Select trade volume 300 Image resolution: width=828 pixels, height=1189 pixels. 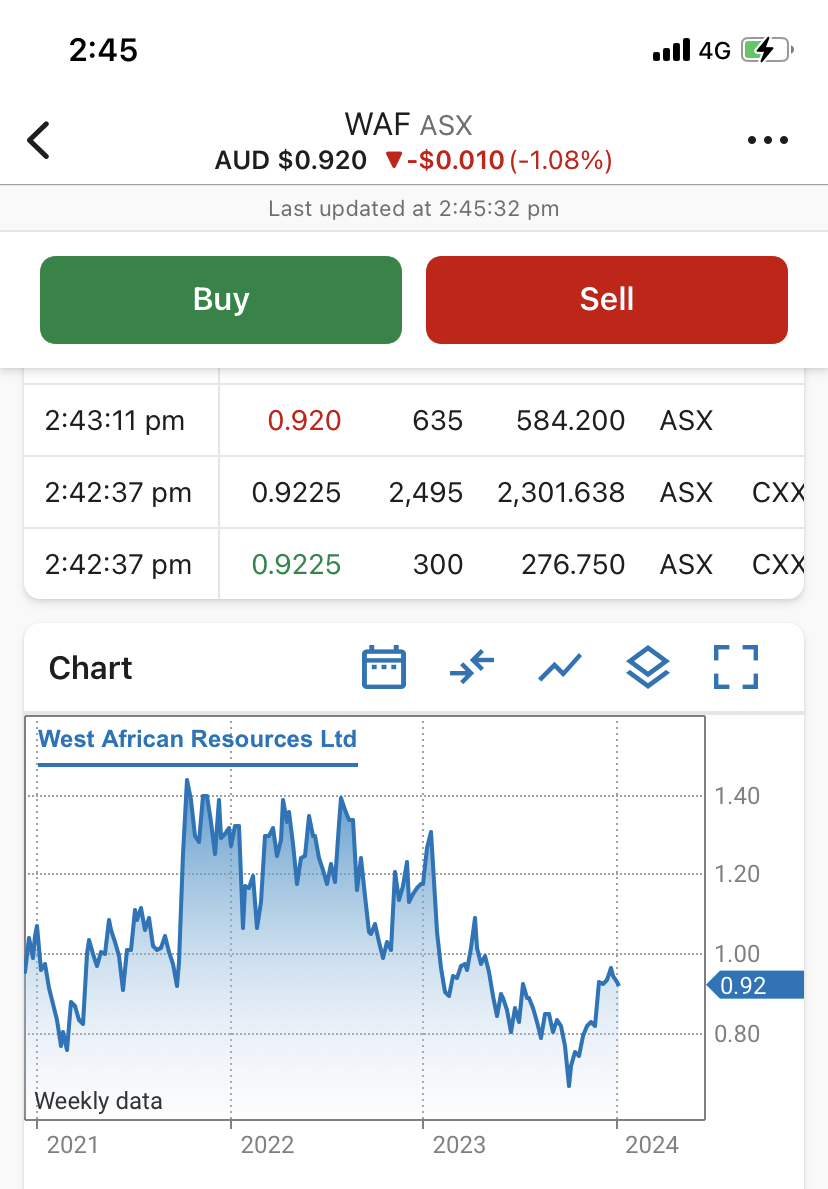(438, 564)
